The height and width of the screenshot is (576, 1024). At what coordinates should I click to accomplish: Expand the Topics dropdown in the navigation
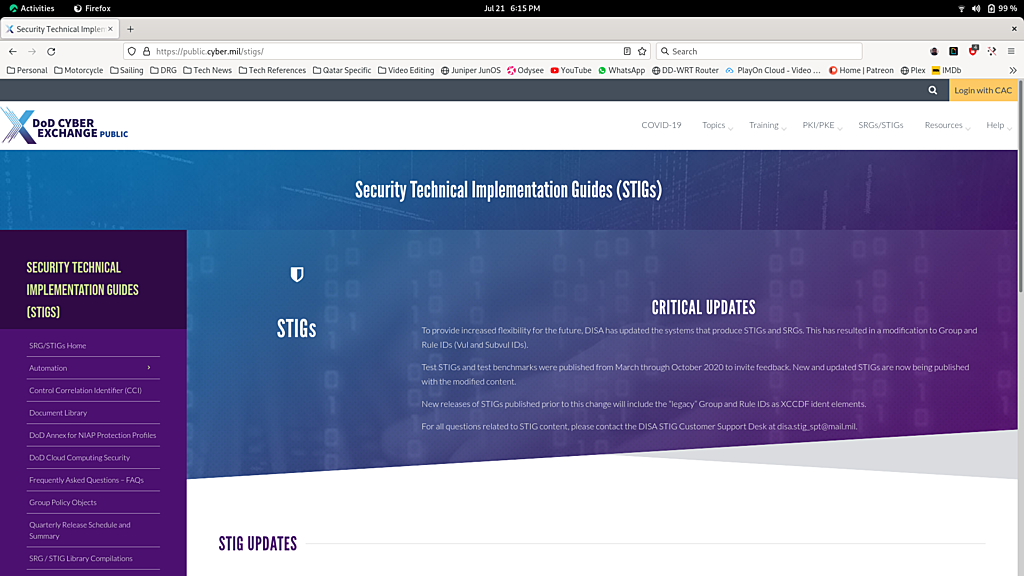point(712,125)
